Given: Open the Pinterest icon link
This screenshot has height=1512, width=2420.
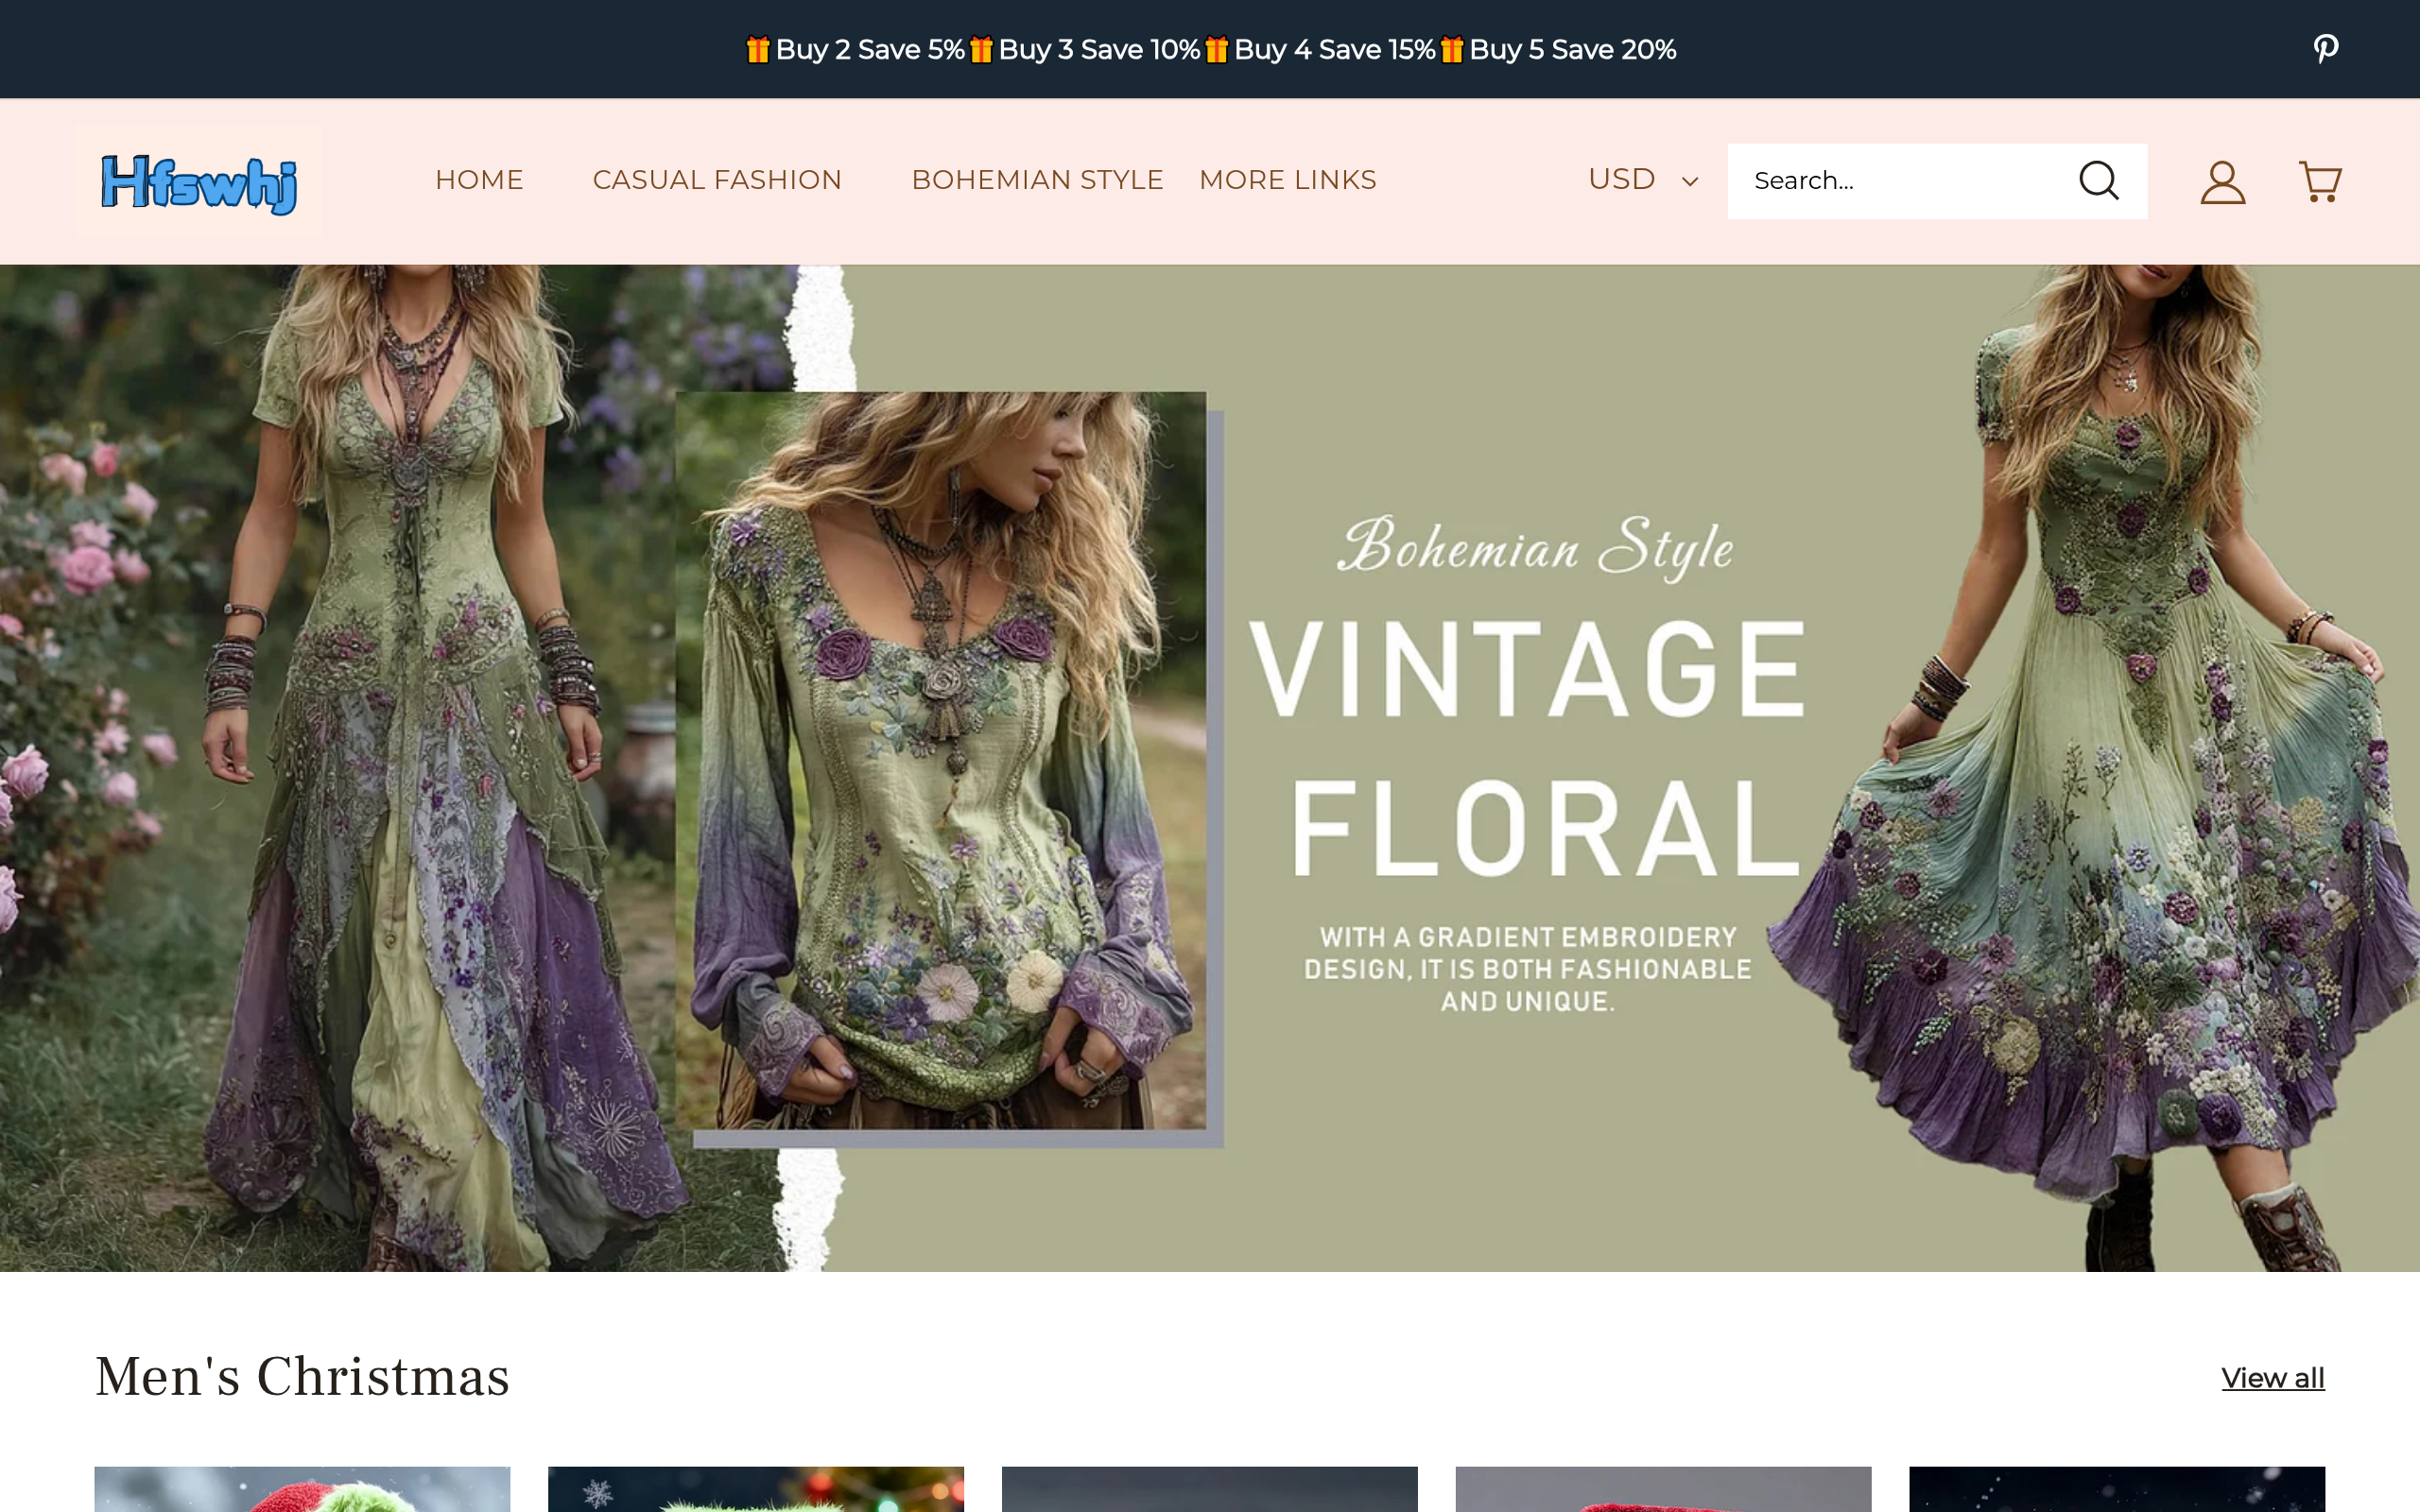Looking at the screenshot, I should pos(2325,48).
